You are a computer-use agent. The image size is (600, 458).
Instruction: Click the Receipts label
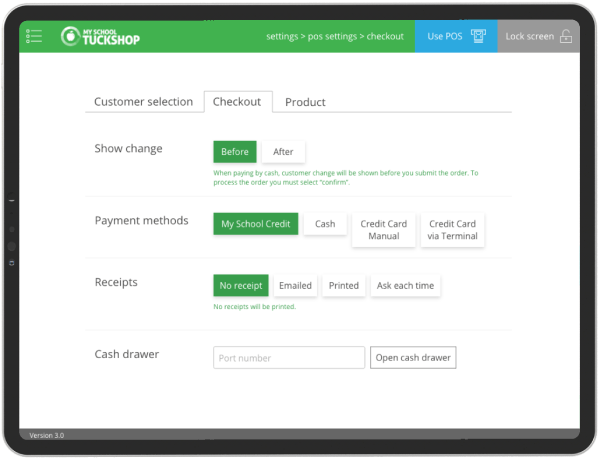pyautogui.click(x=116, y=282)
